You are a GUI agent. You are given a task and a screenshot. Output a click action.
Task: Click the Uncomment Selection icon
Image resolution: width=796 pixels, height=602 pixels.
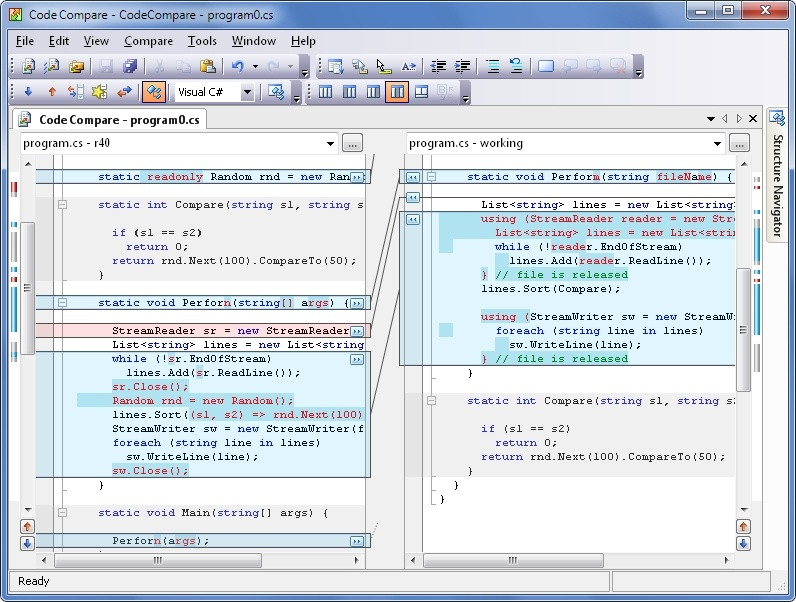(x=516, y=66)
